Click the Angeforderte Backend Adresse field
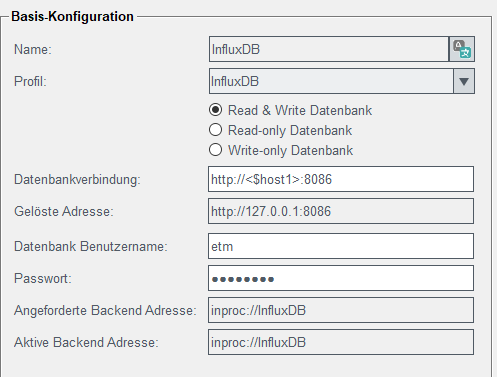 tap(341, 310)
